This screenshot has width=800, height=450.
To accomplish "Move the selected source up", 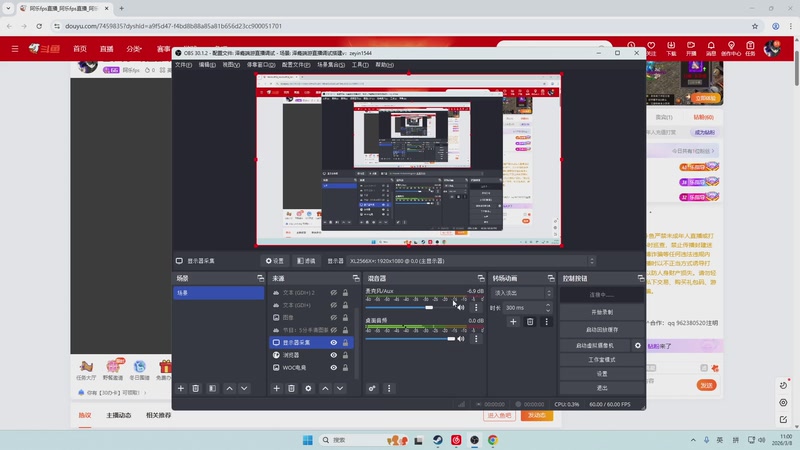I will click(325, 388).
